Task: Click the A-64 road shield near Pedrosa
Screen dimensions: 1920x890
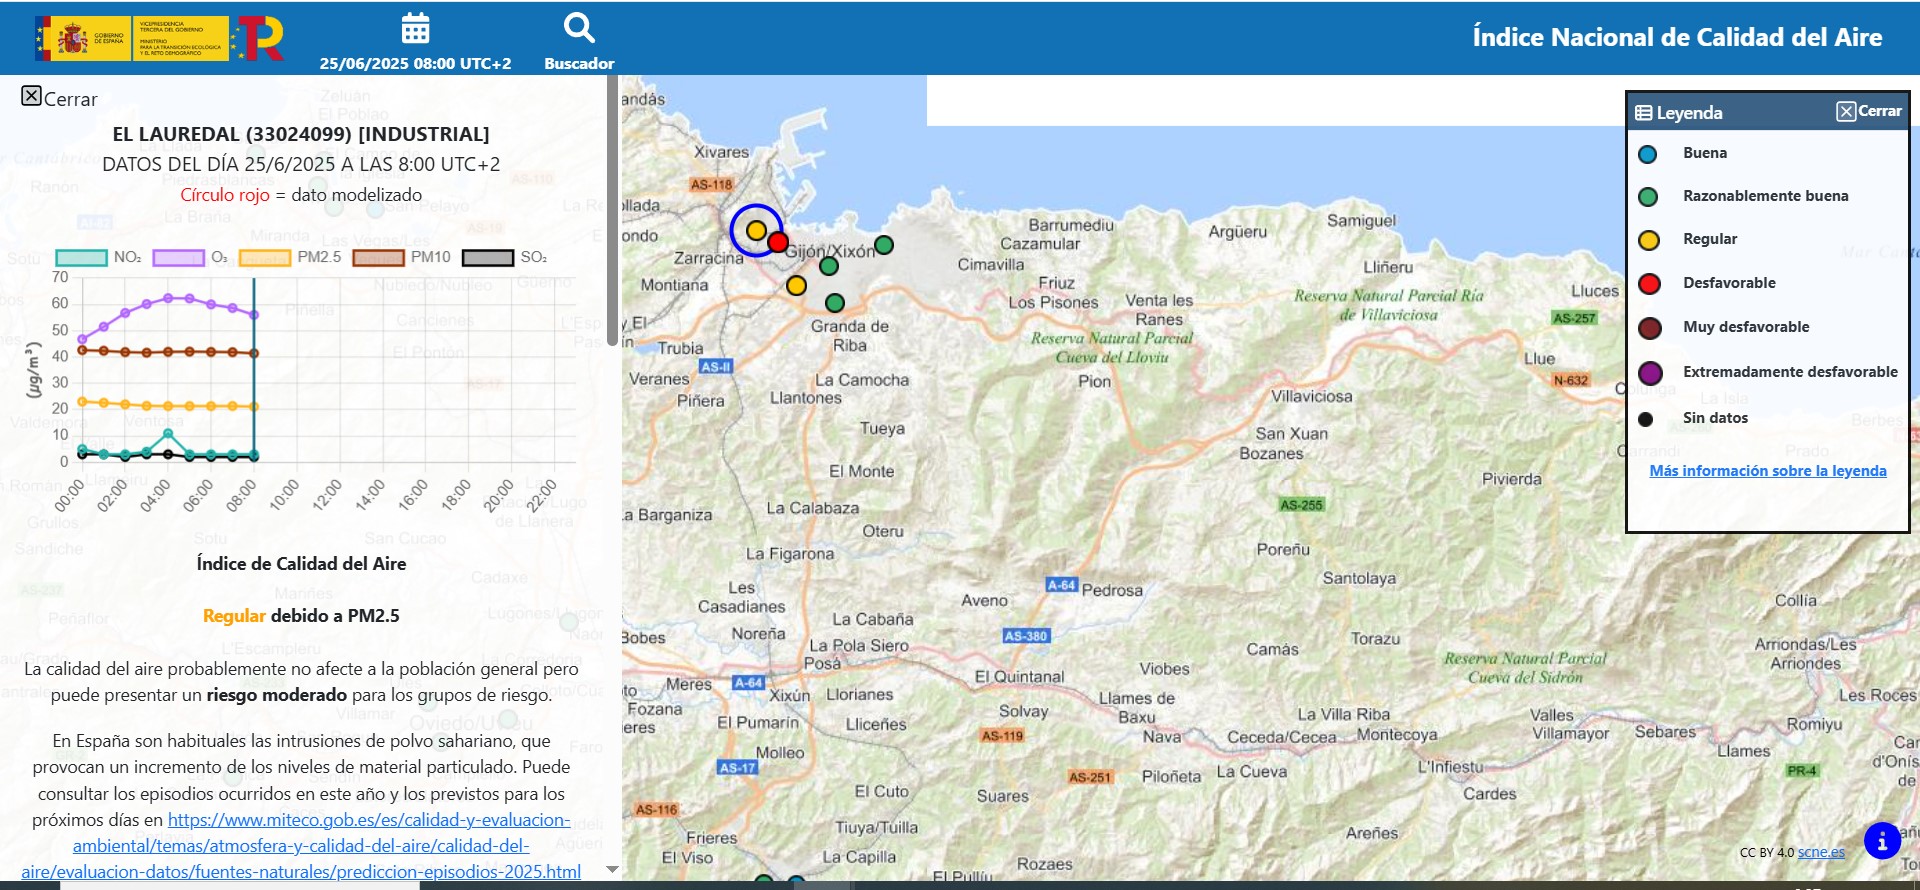Action: pos(1061,585)
